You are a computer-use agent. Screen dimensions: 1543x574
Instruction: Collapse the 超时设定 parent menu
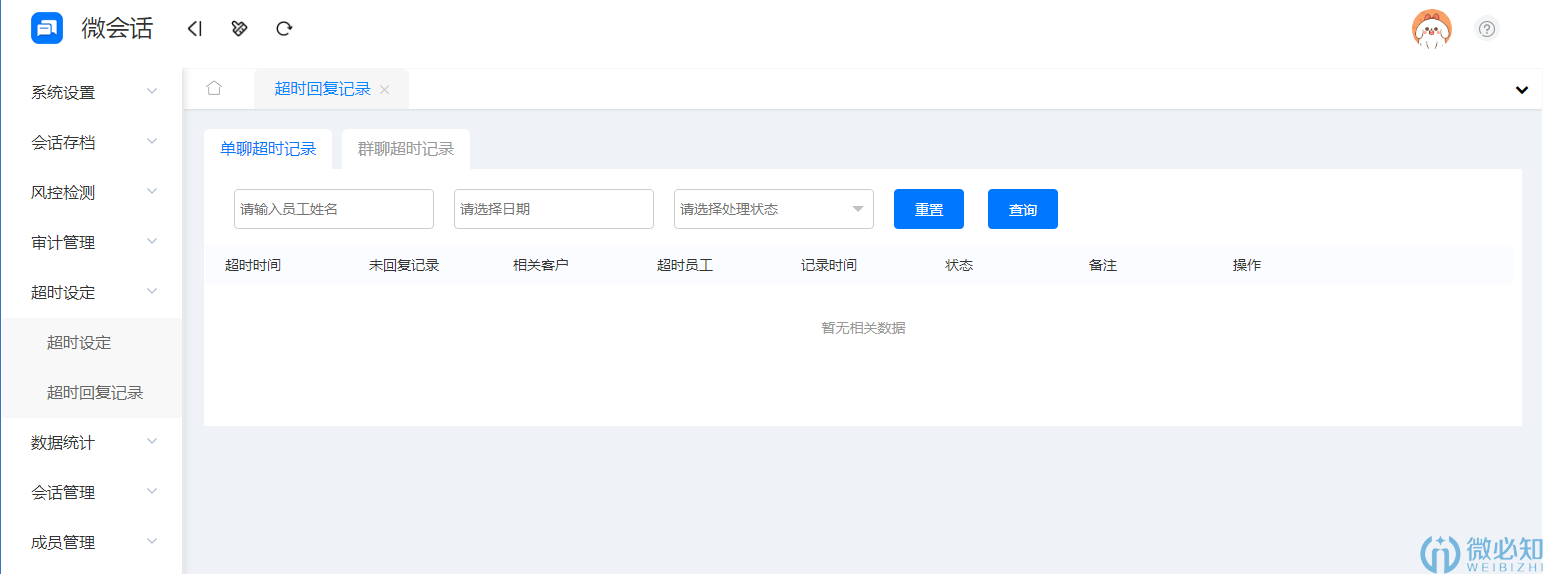click(x=91, y=292)
